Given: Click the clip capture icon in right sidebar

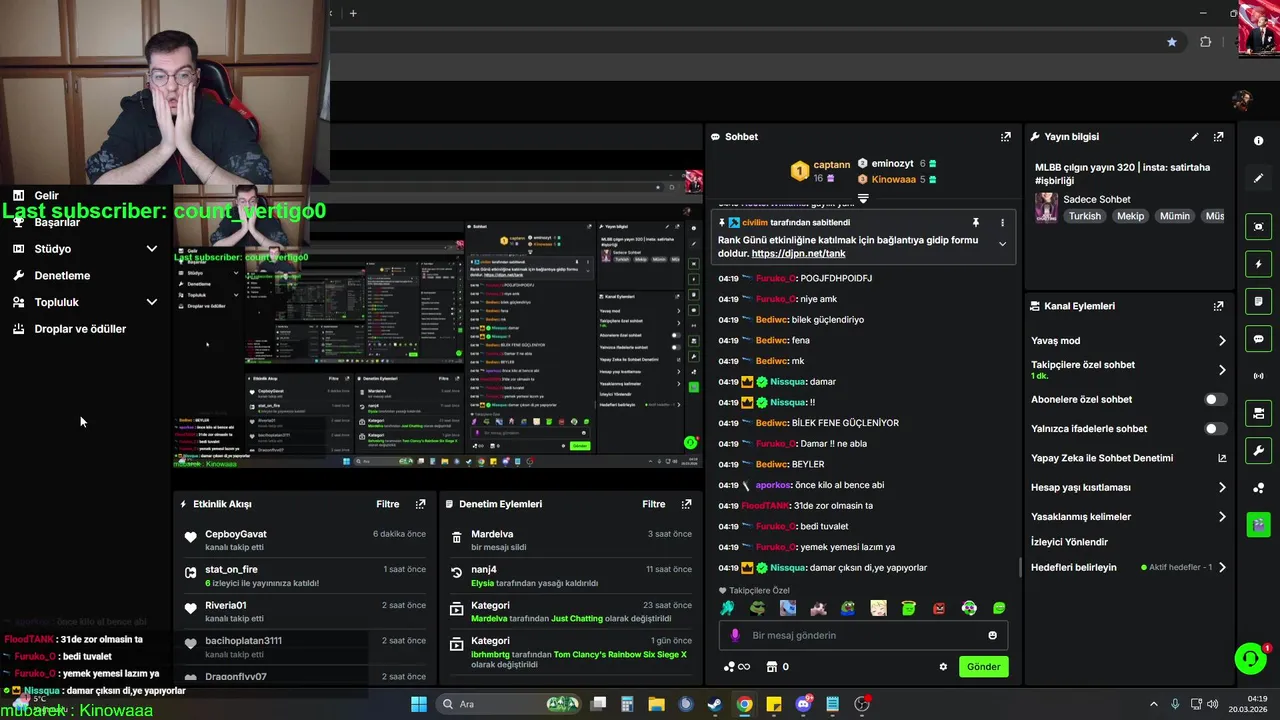Looking at the screenshot, I should coord(1258,227).
